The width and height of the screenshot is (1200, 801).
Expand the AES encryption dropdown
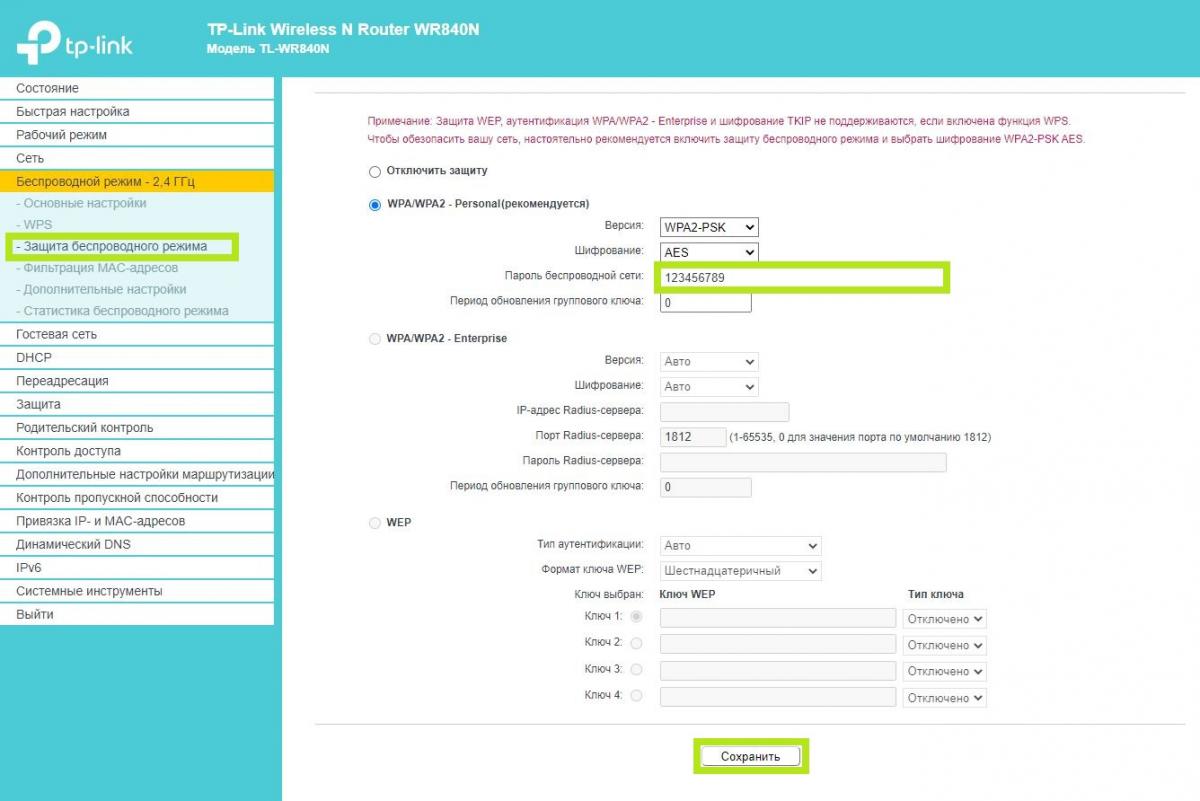tap(709, 253)
